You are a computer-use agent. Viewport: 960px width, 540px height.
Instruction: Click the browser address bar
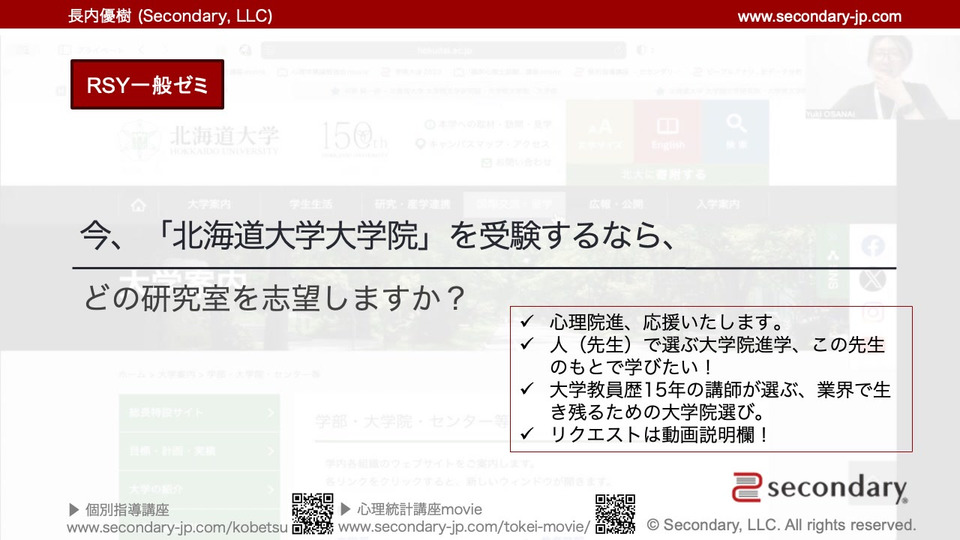pyautogui.click(x=443, y=50)
